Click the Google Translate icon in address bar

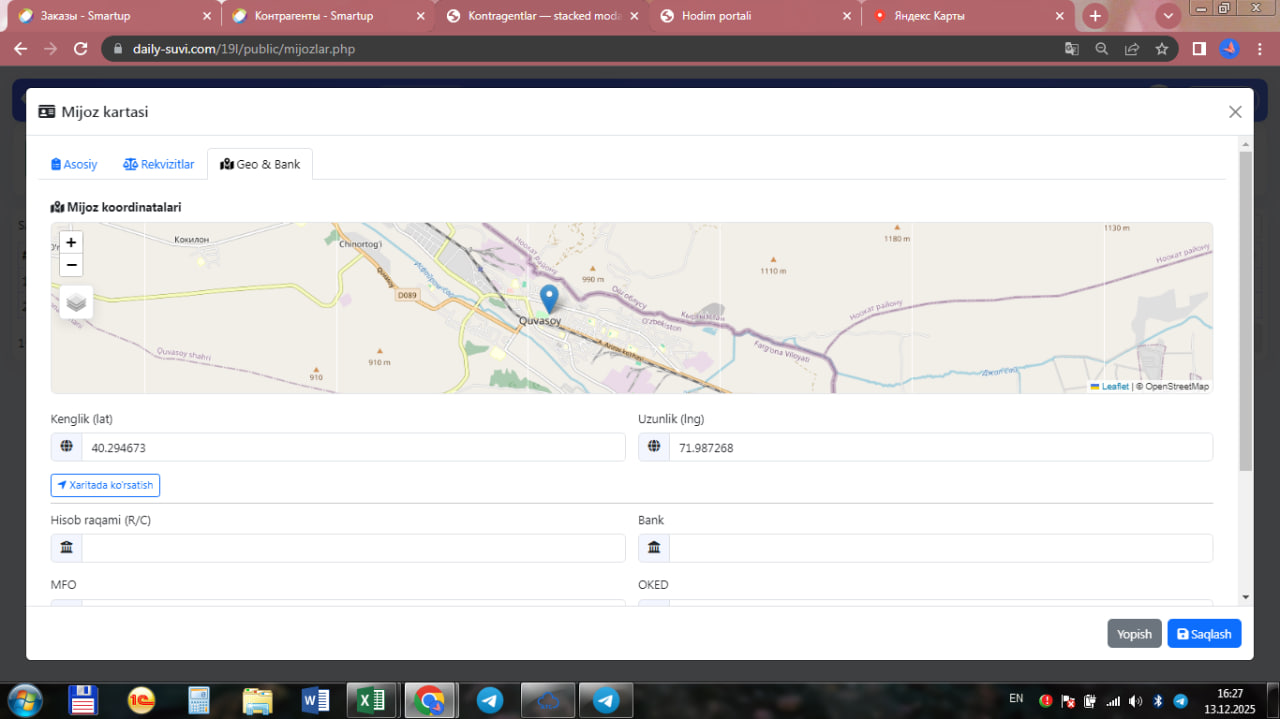click(1071, 49)
